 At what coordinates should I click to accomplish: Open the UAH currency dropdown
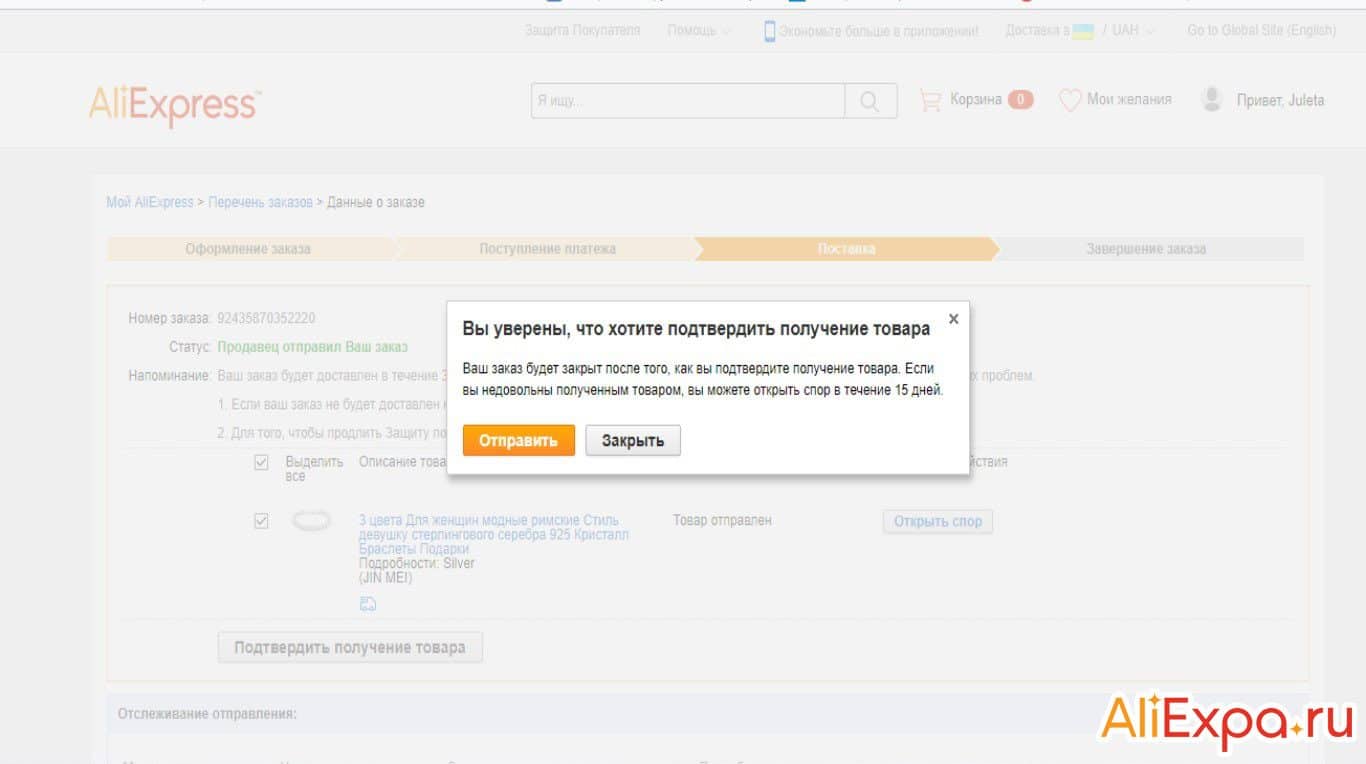[1133, 31]
